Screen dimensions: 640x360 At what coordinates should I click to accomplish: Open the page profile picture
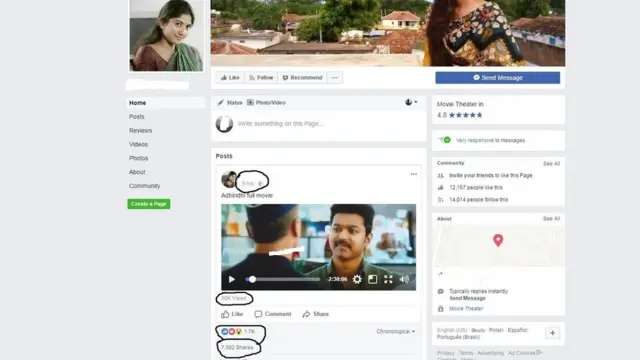pyautogui.click(x=166, y=36)
